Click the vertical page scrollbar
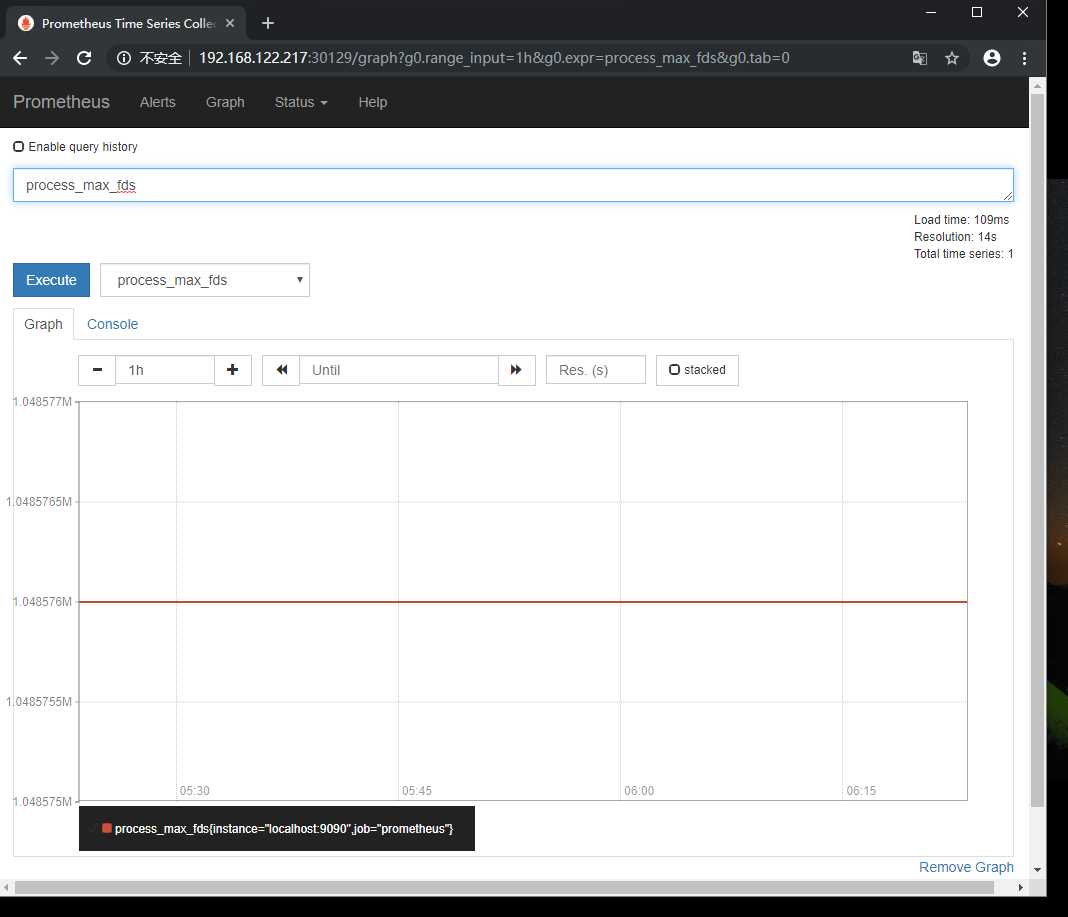This screenshot has height=917, width=1068. click(x=1037, y=450)
